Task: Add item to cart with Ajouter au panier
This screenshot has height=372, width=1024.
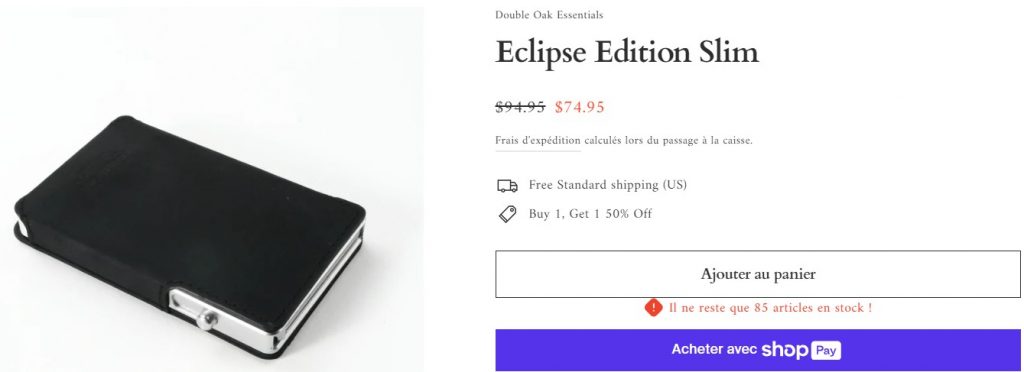Action: (758, 274)
